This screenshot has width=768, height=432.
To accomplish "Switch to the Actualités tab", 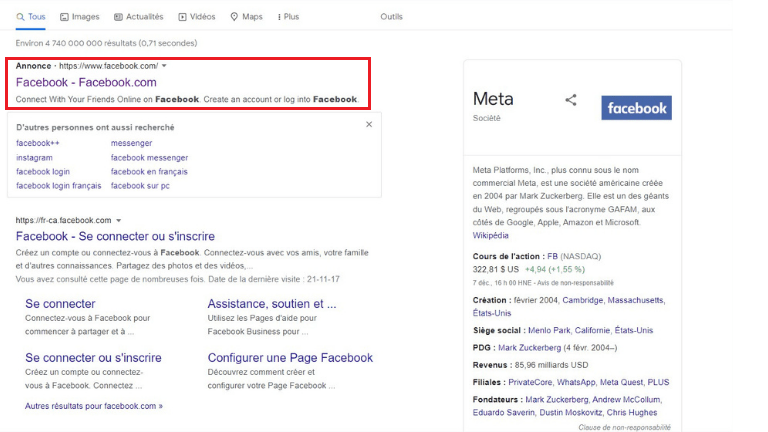I will coord(139,17).
